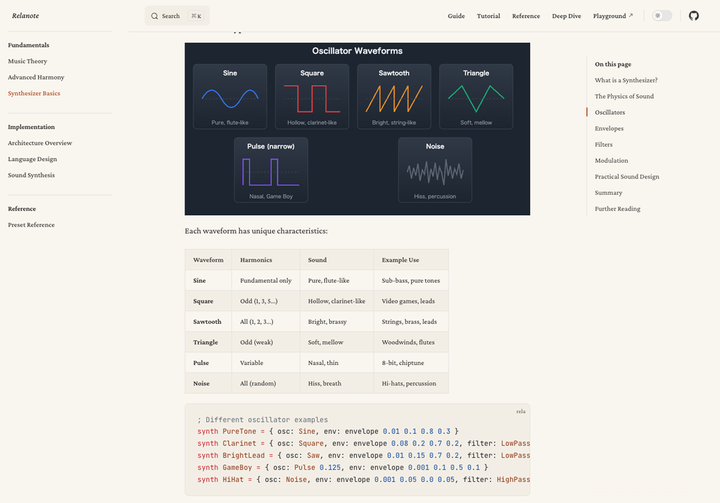Click the GitHub icon in header
This screenshot has width=720, height=503.
tap(694, 16)
